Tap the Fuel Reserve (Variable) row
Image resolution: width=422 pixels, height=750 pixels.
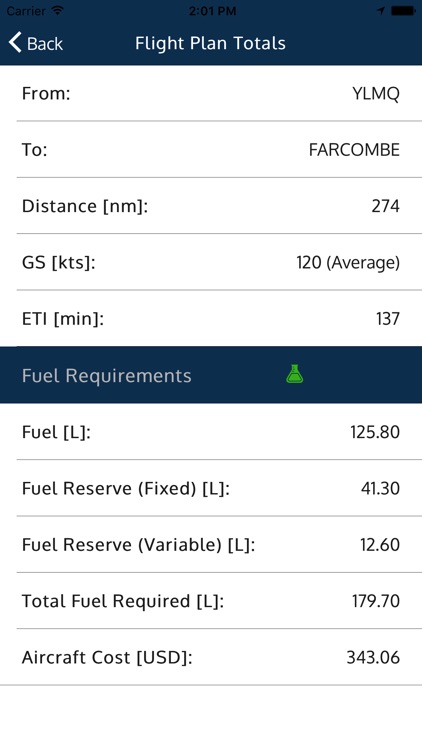click(211, 544)
